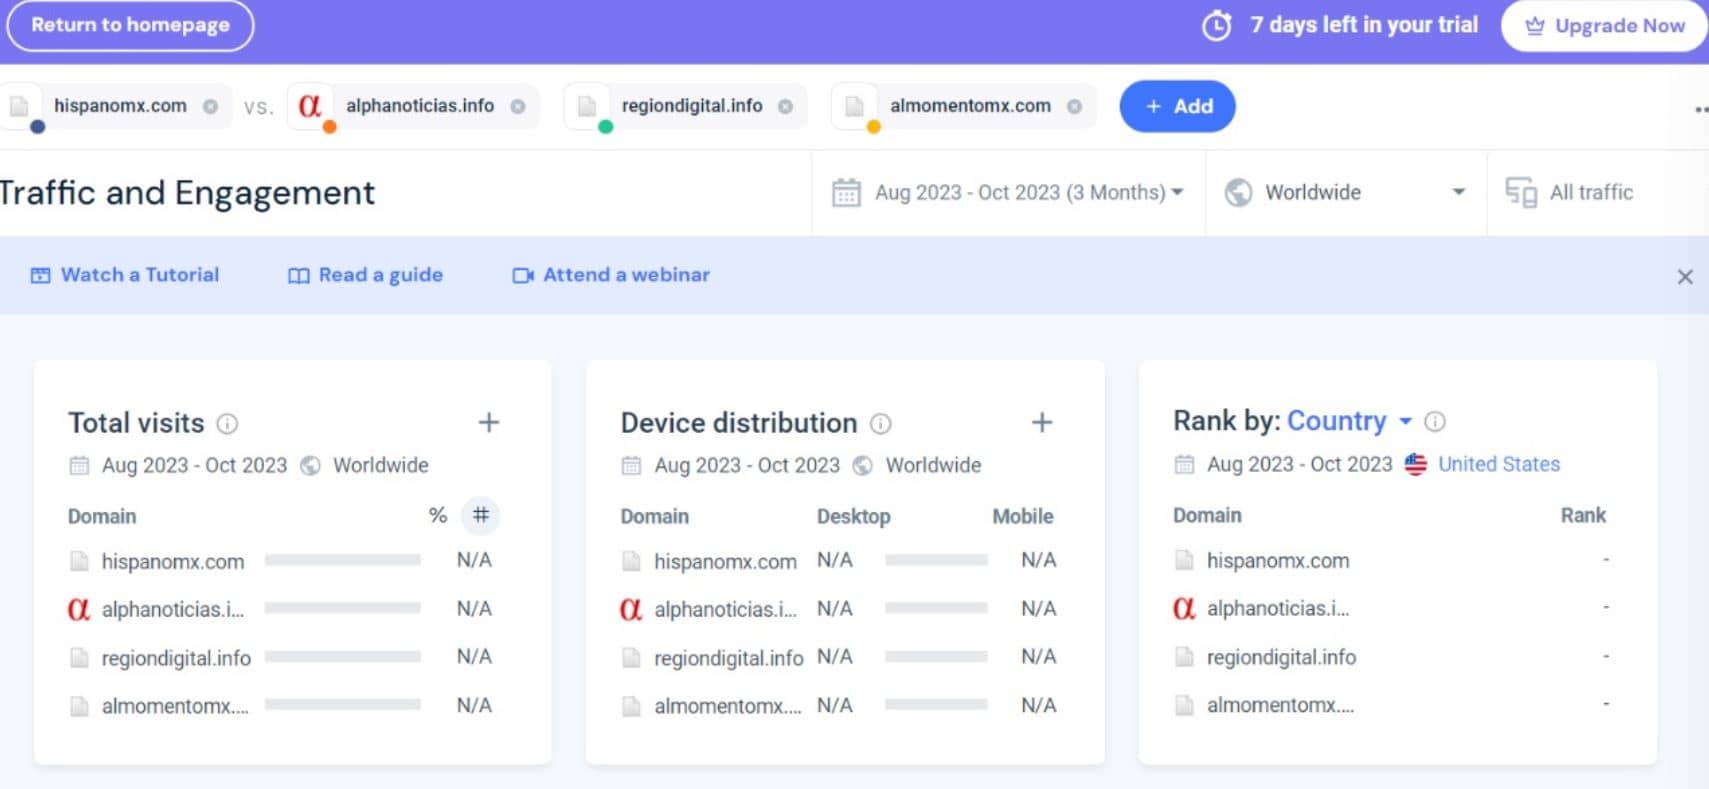Click US flag icon in Rank card

(1415, 464)
